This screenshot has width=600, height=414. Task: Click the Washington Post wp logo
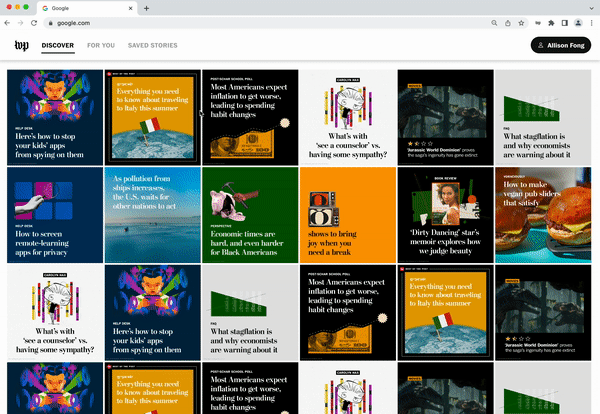21,45
